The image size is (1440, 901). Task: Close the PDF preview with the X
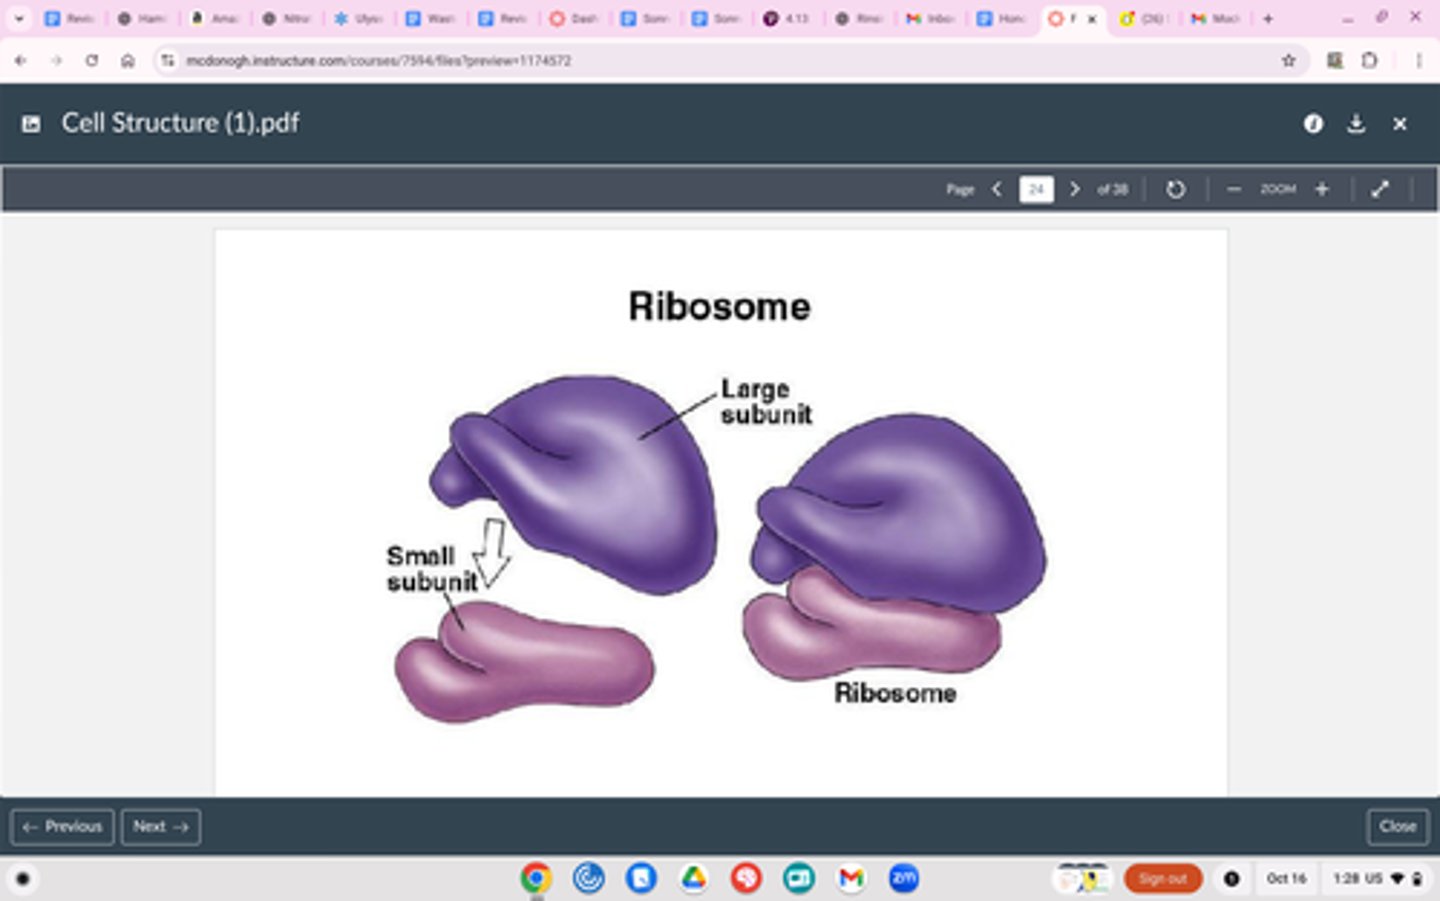pos(1400,123)
